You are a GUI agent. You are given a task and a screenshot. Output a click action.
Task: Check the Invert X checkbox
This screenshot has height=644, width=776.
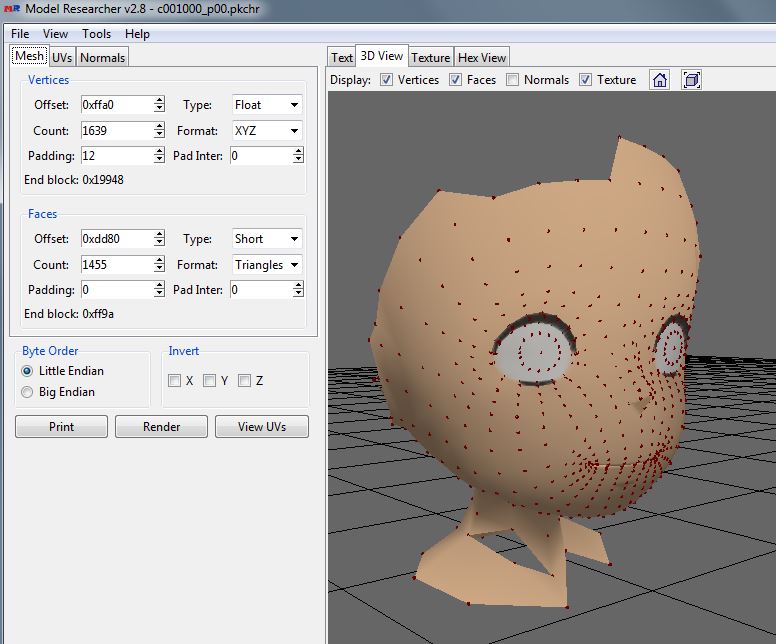click(x=174, y=380)
